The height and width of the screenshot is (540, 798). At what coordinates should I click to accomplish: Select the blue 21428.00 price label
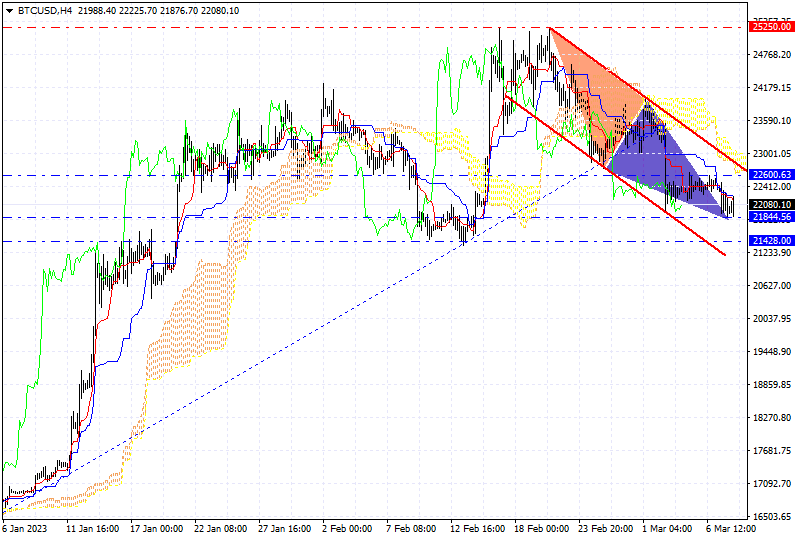[x=772, y=241]
